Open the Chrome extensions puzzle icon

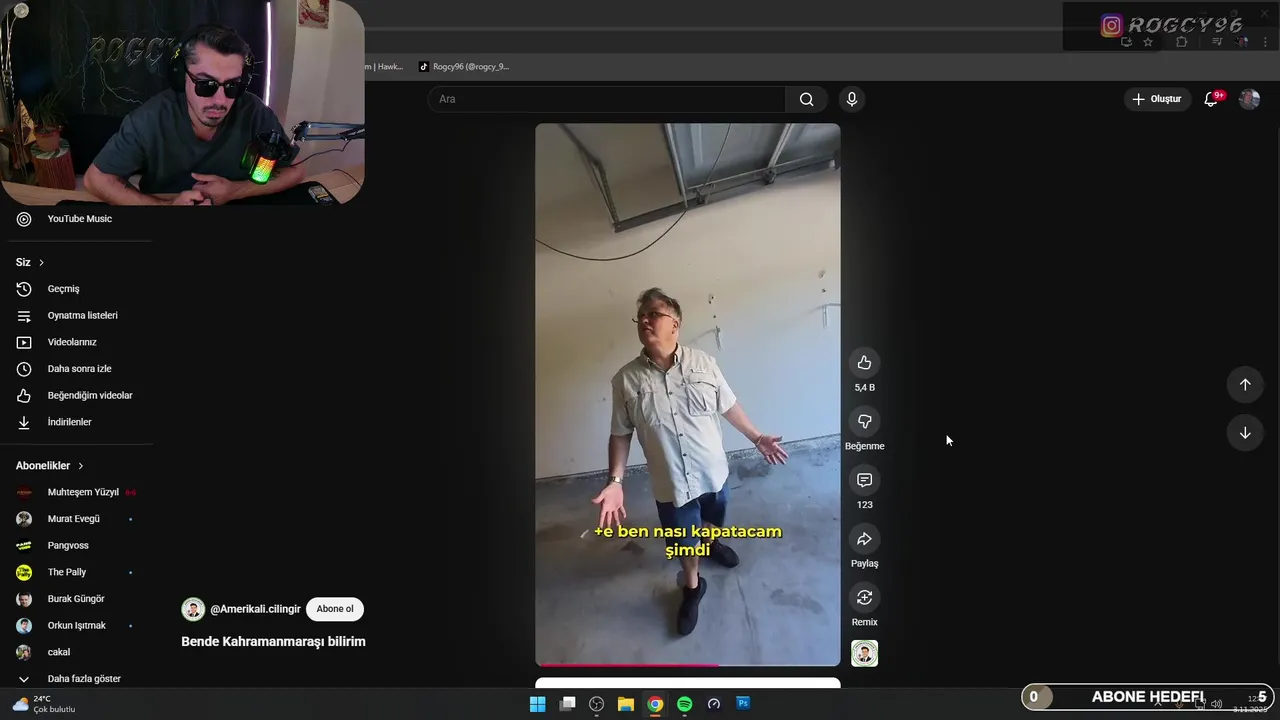[1181, 42]
